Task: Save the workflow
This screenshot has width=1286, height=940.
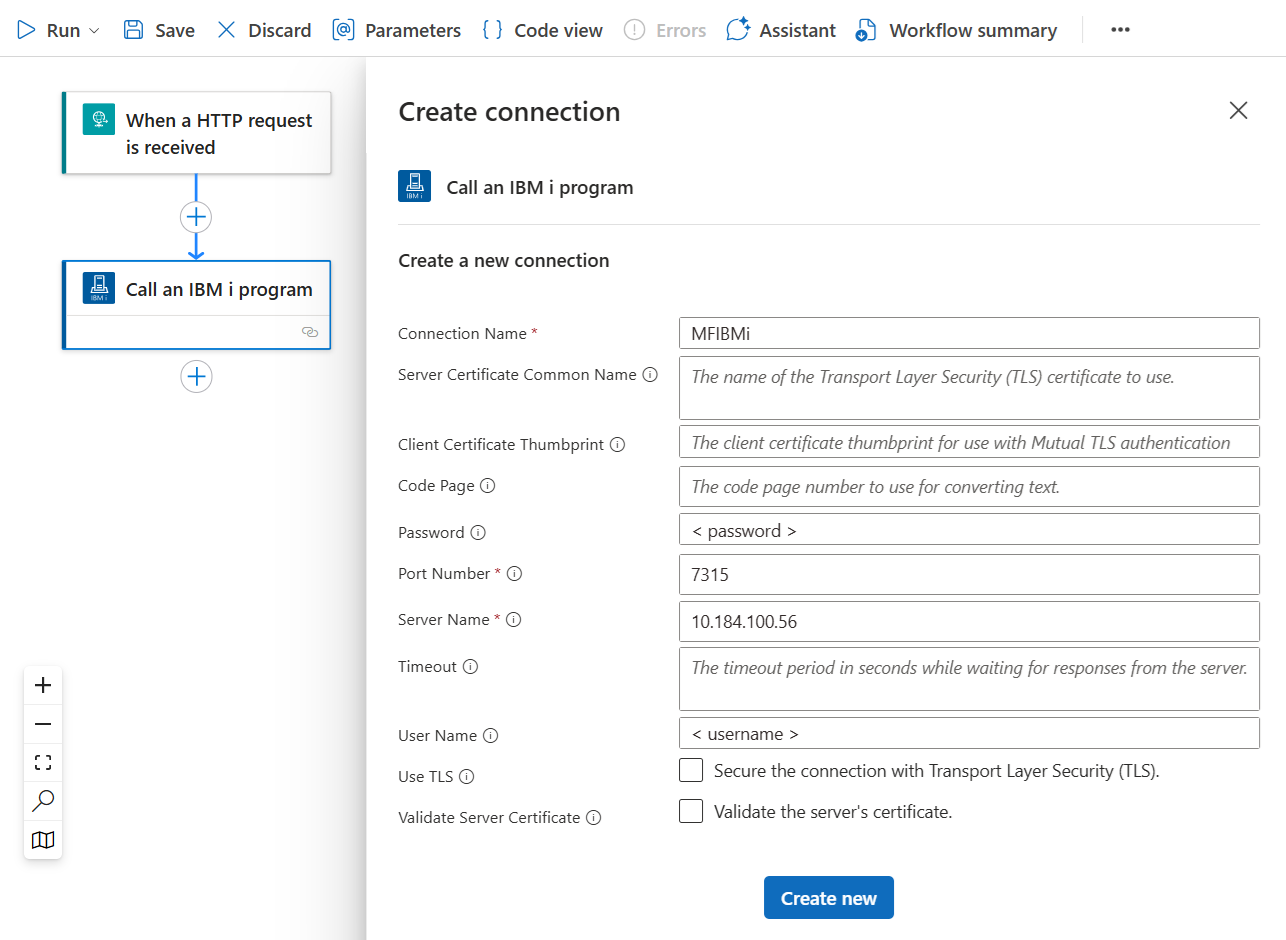Action: [159, 30]
